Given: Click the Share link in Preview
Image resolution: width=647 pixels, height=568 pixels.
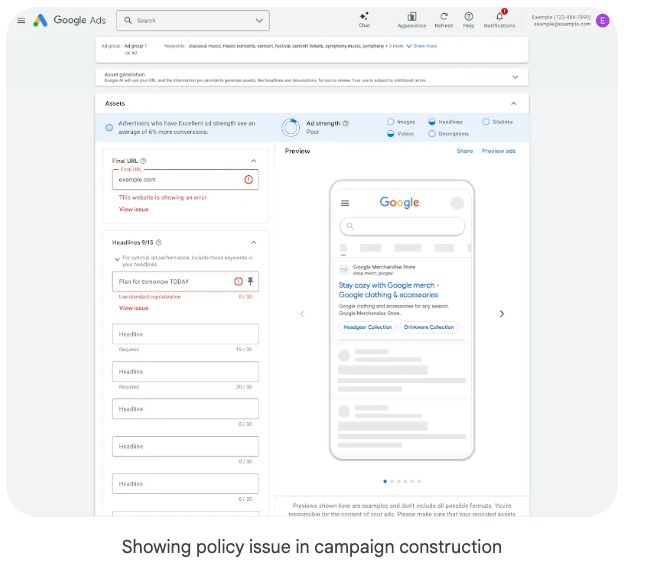Looking at the screenshot, I should 465,151.
